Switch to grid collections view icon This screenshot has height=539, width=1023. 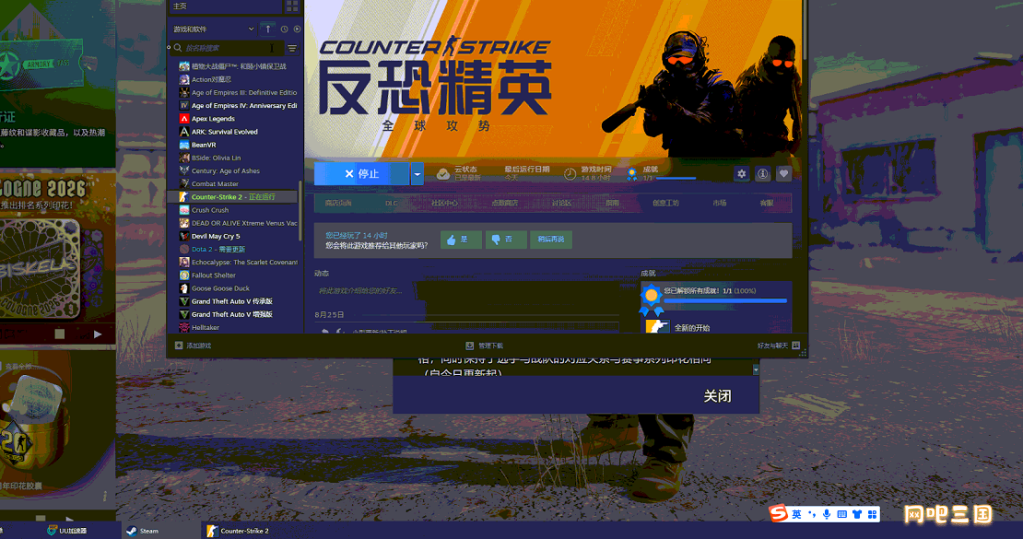point(292,6)
